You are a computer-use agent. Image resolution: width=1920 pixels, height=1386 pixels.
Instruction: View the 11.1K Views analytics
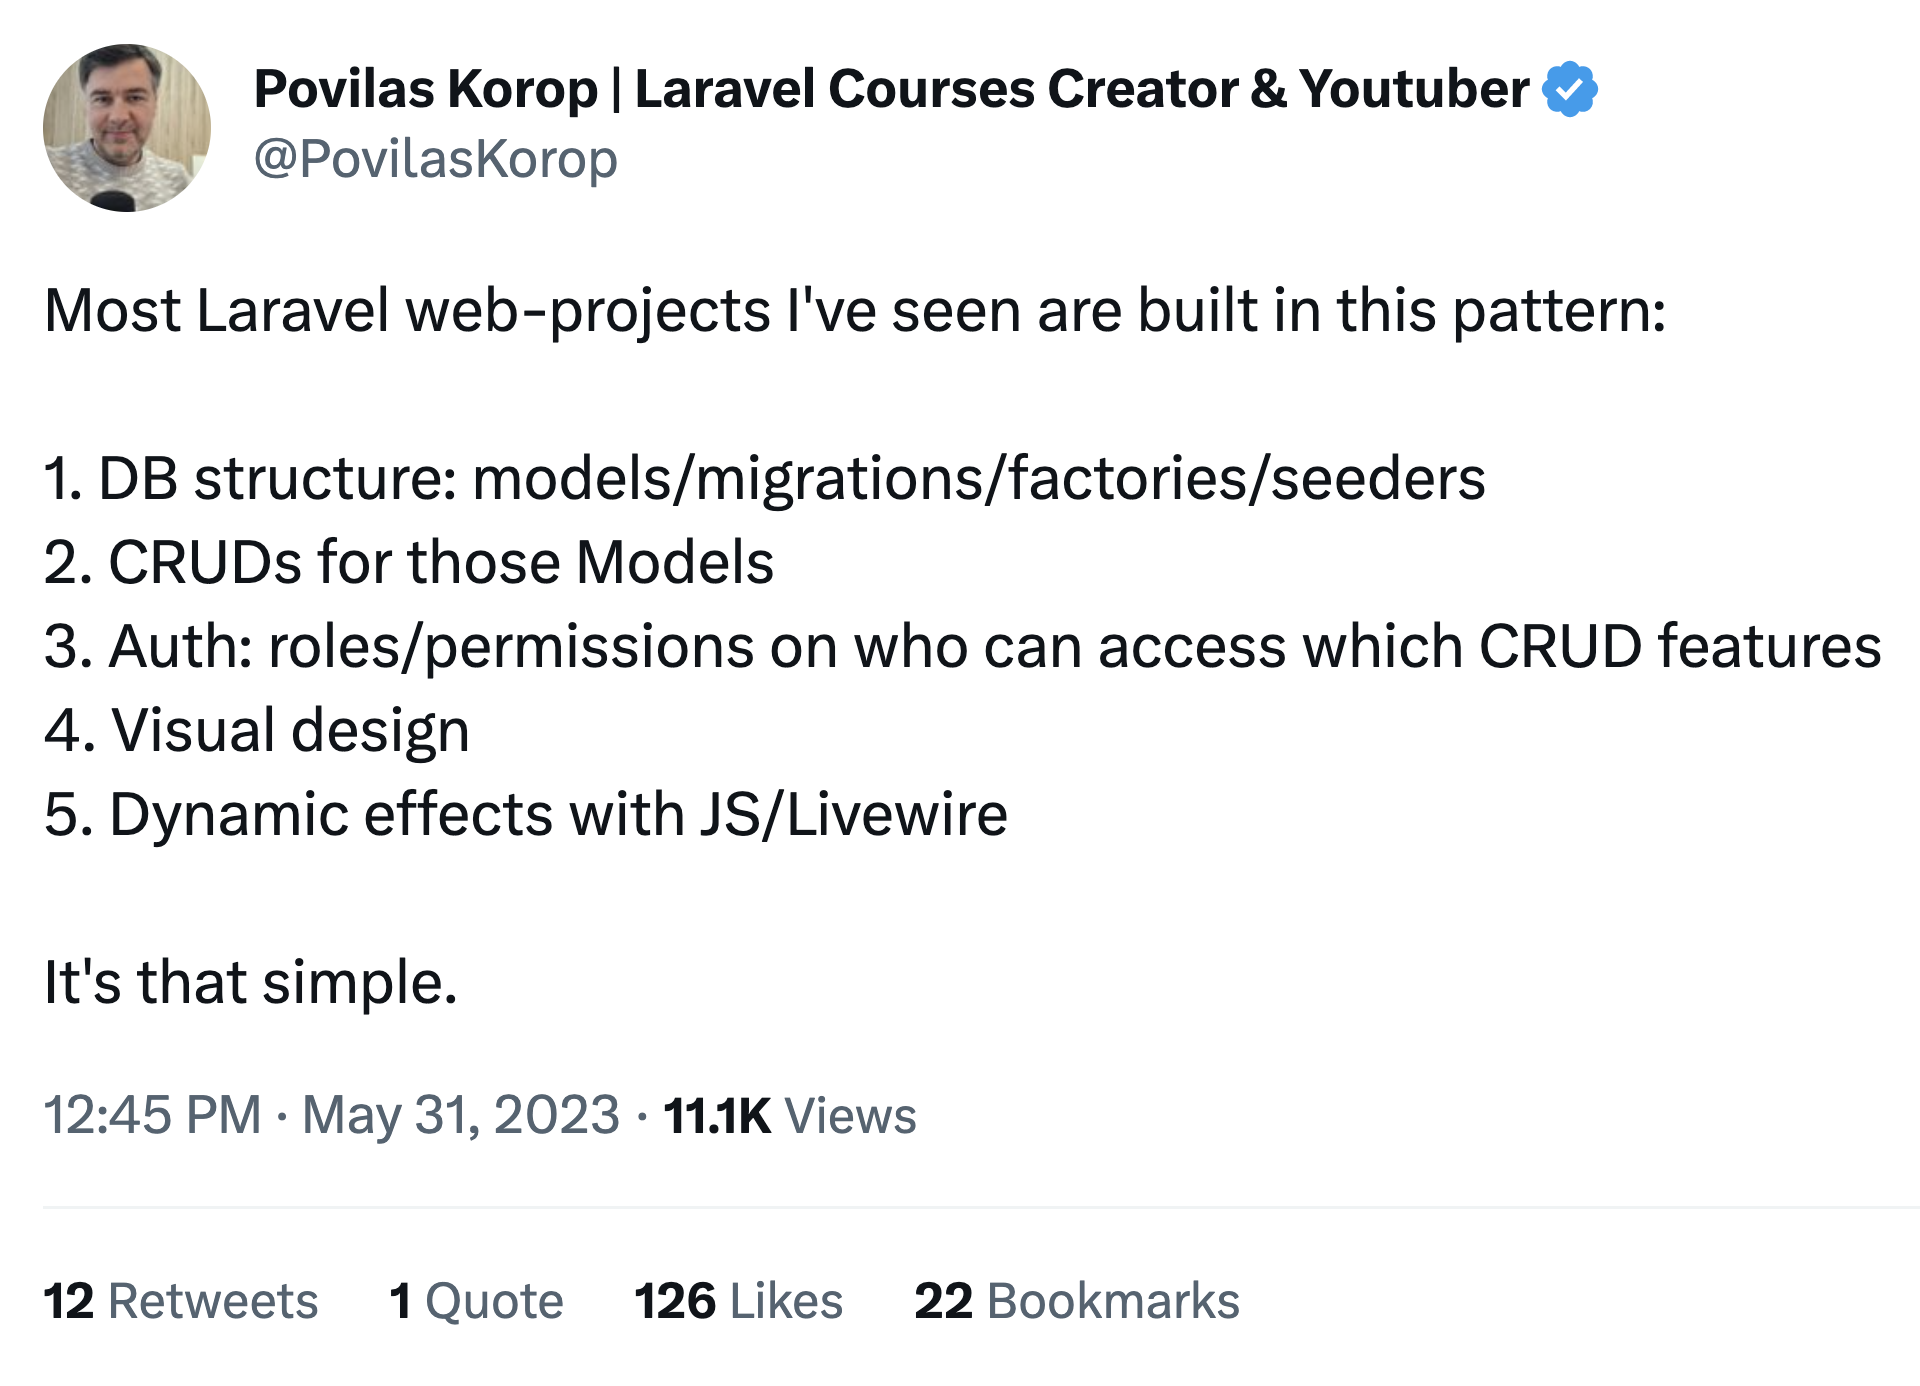790,1115
